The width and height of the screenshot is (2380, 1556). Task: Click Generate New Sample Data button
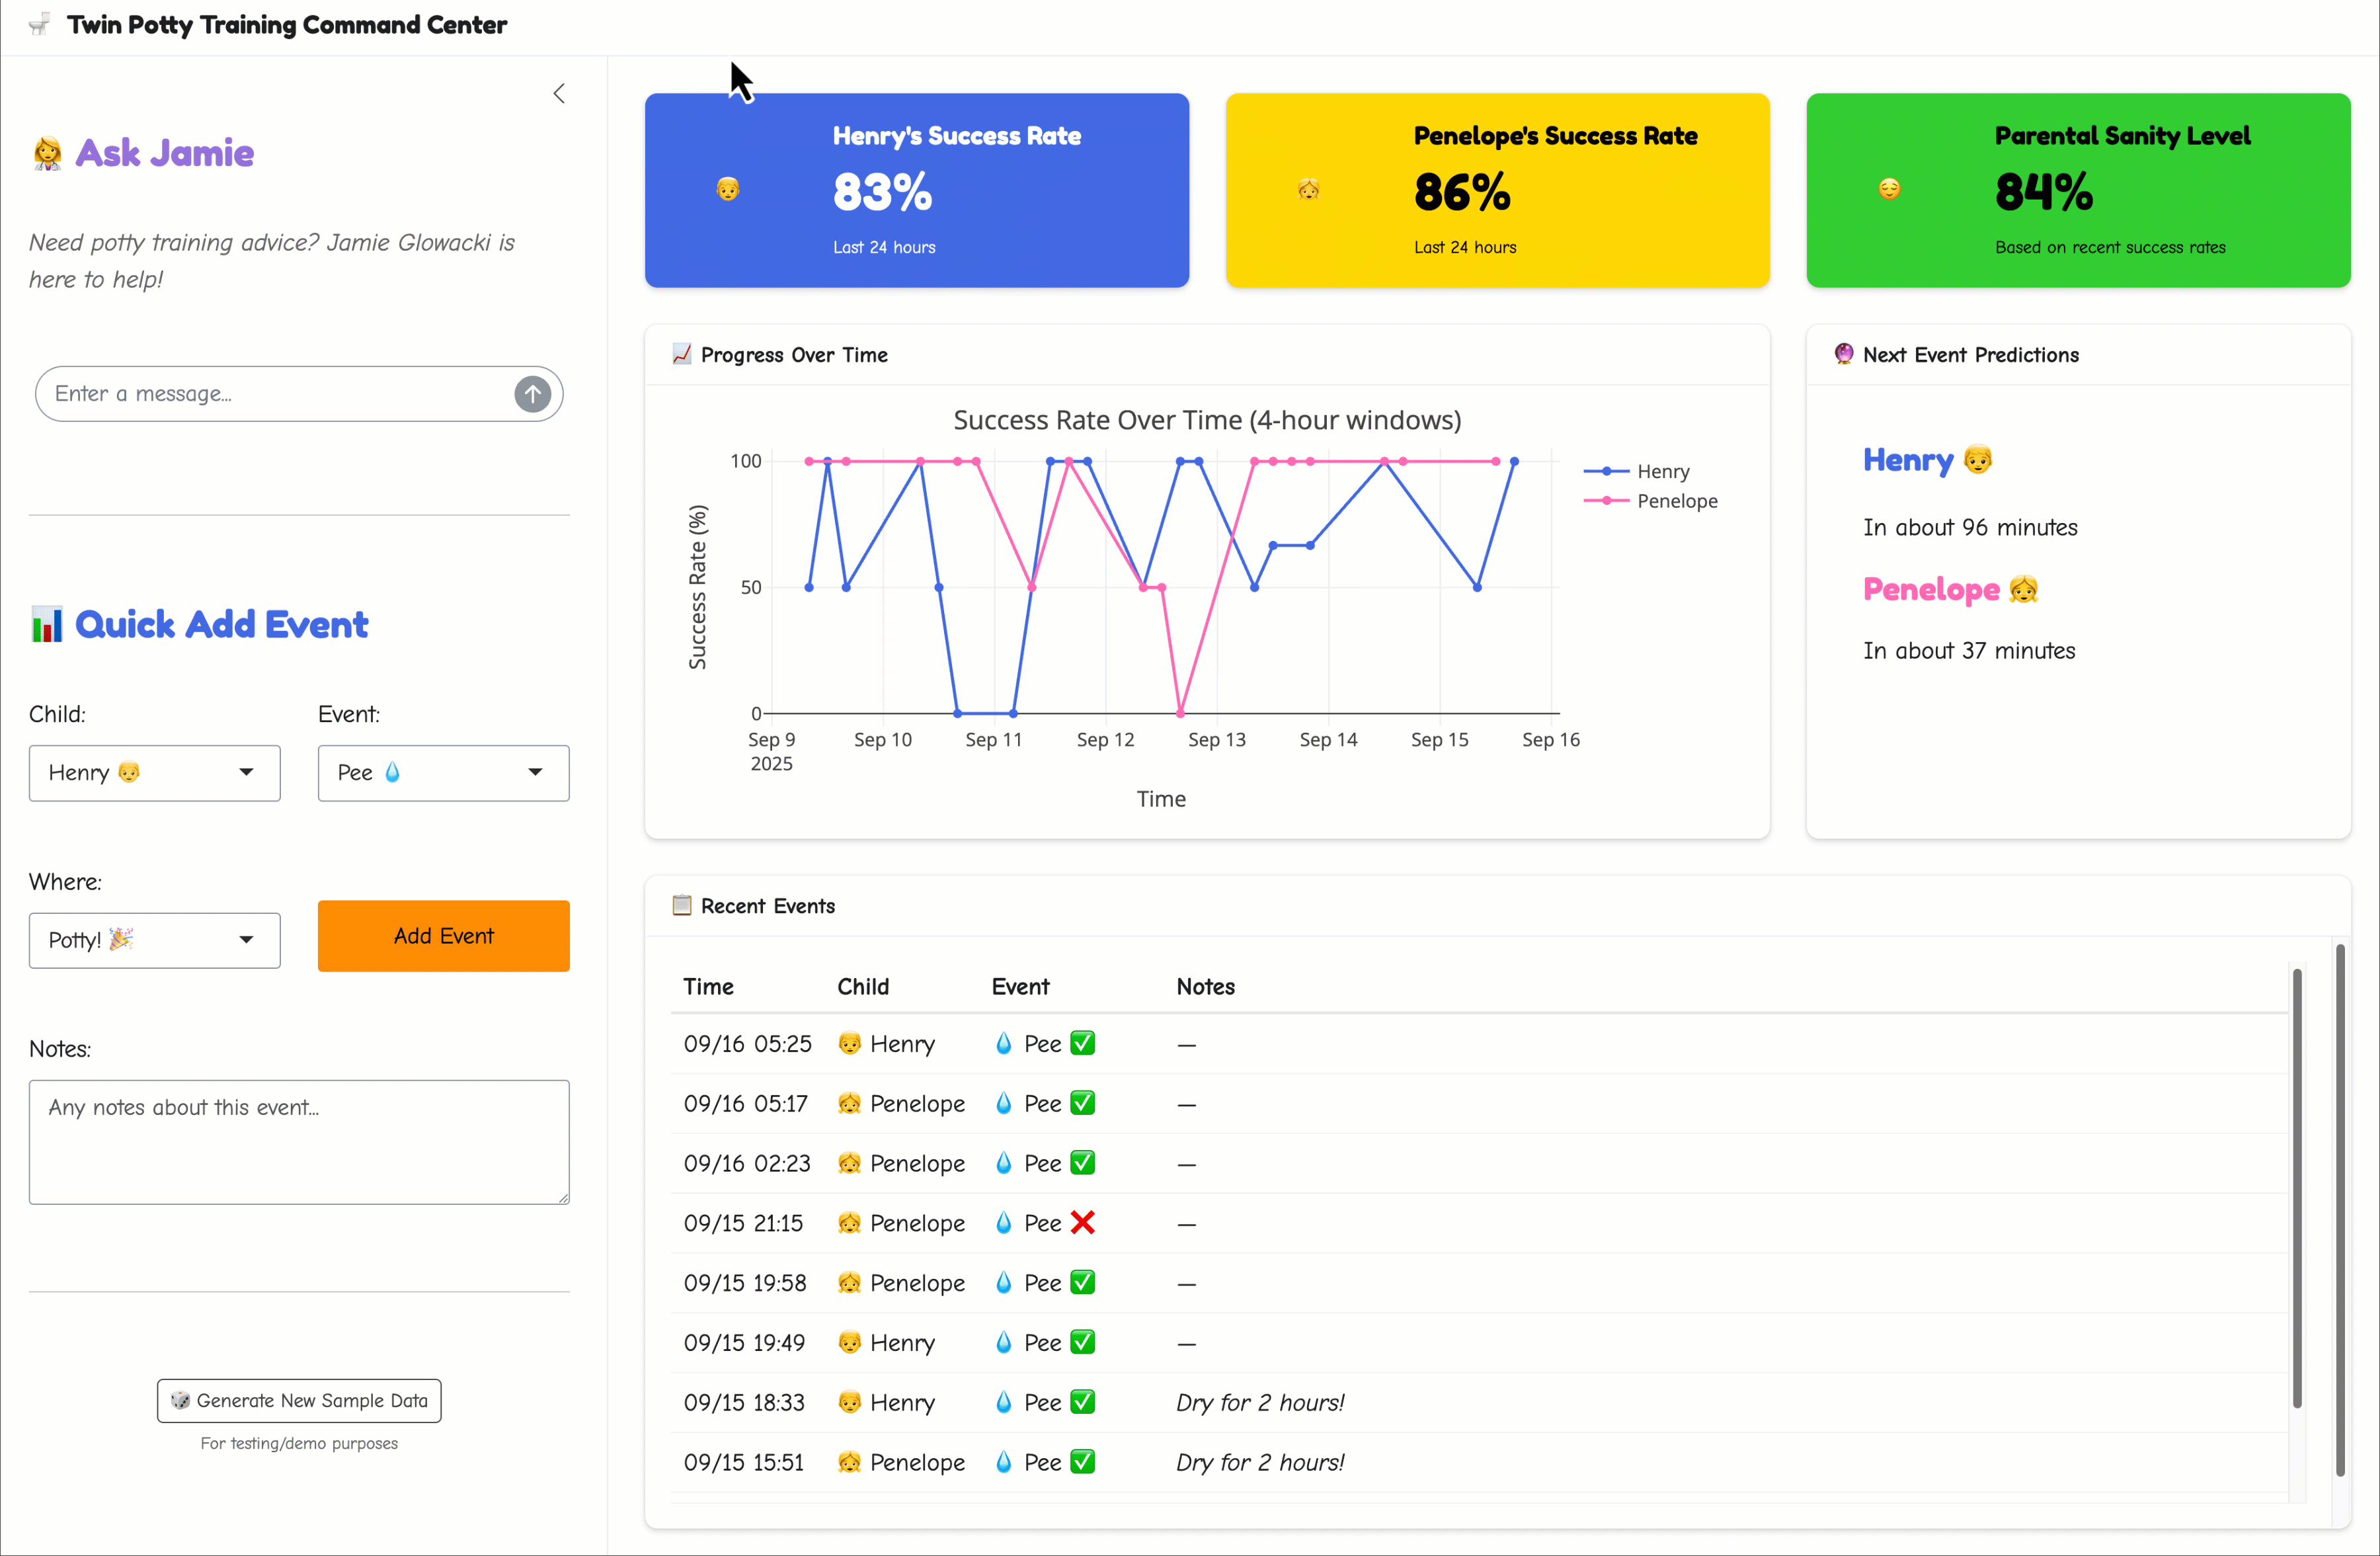299,1401
